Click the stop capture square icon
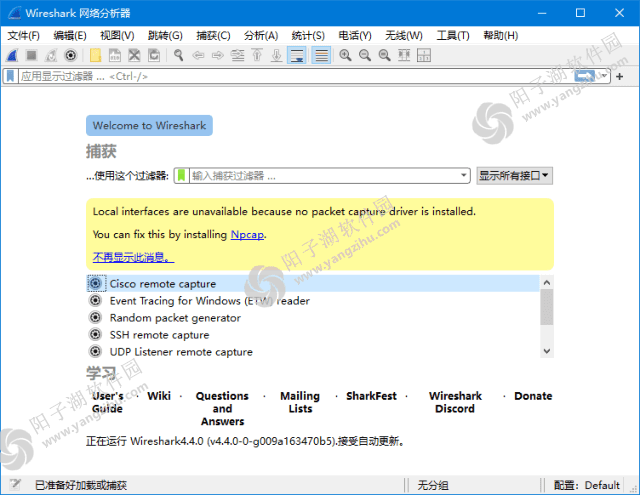Viewport: 640px width, 495px height. coord(31,55)
